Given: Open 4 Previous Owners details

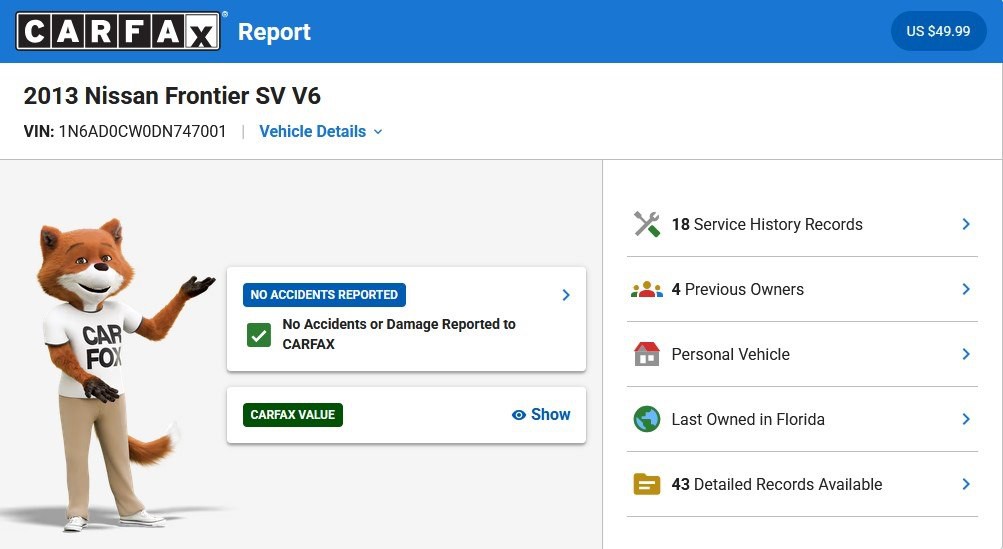Looking at the screenshot, I should tap(802, 289).
